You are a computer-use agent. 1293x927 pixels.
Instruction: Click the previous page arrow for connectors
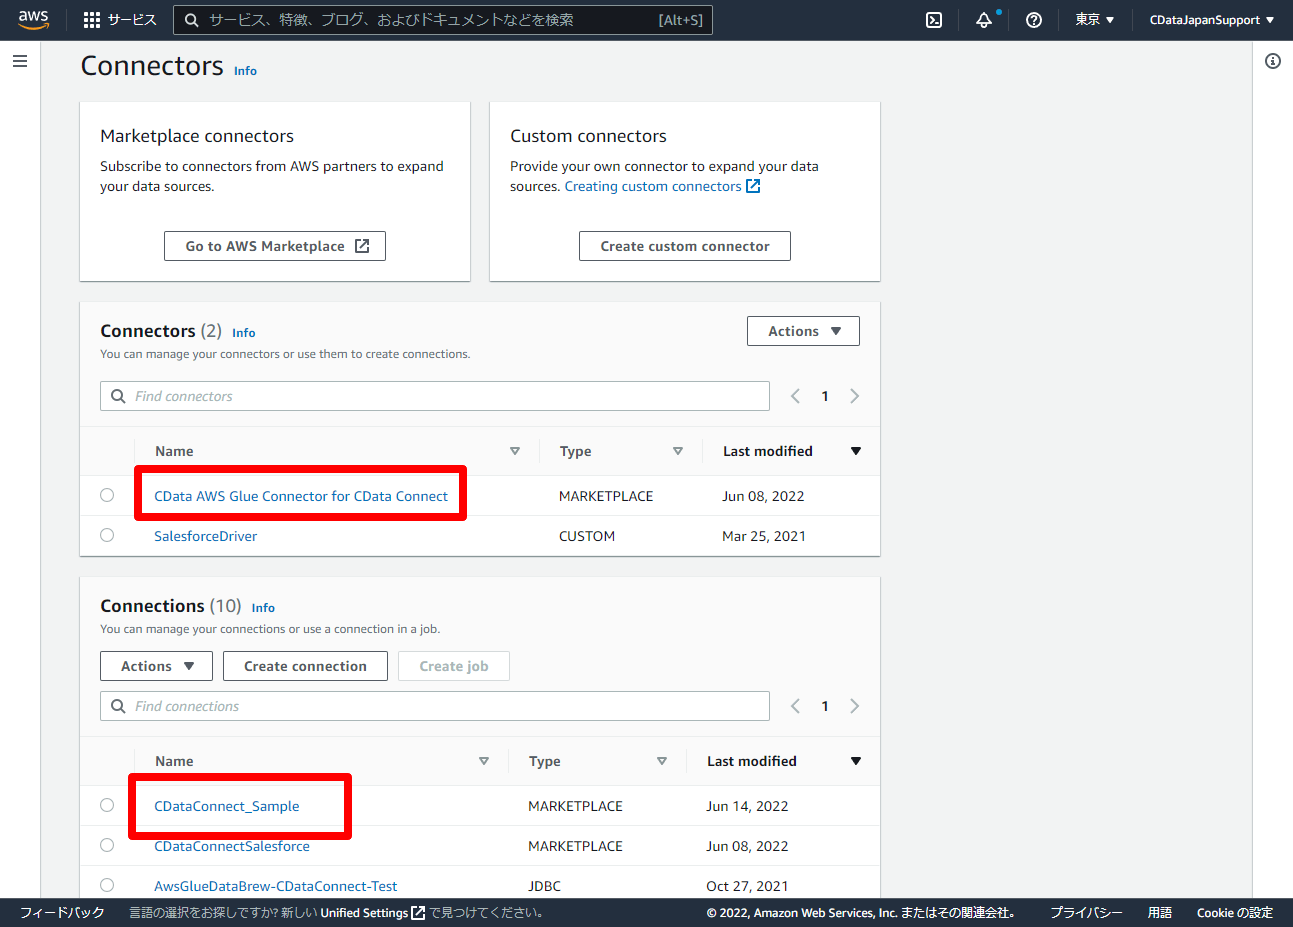tap(795, 396)
